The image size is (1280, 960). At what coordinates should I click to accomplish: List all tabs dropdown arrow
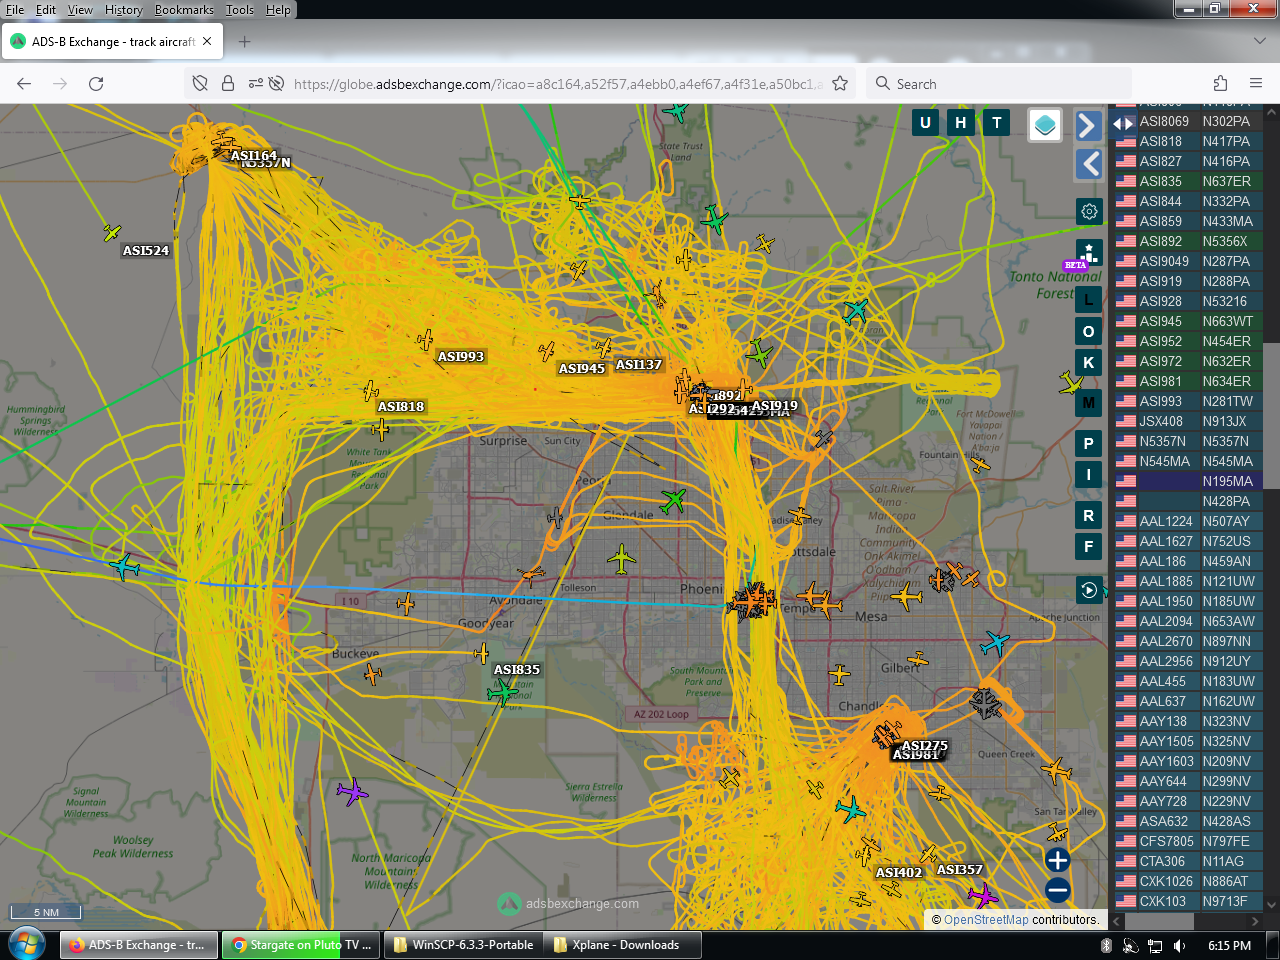1259,42
